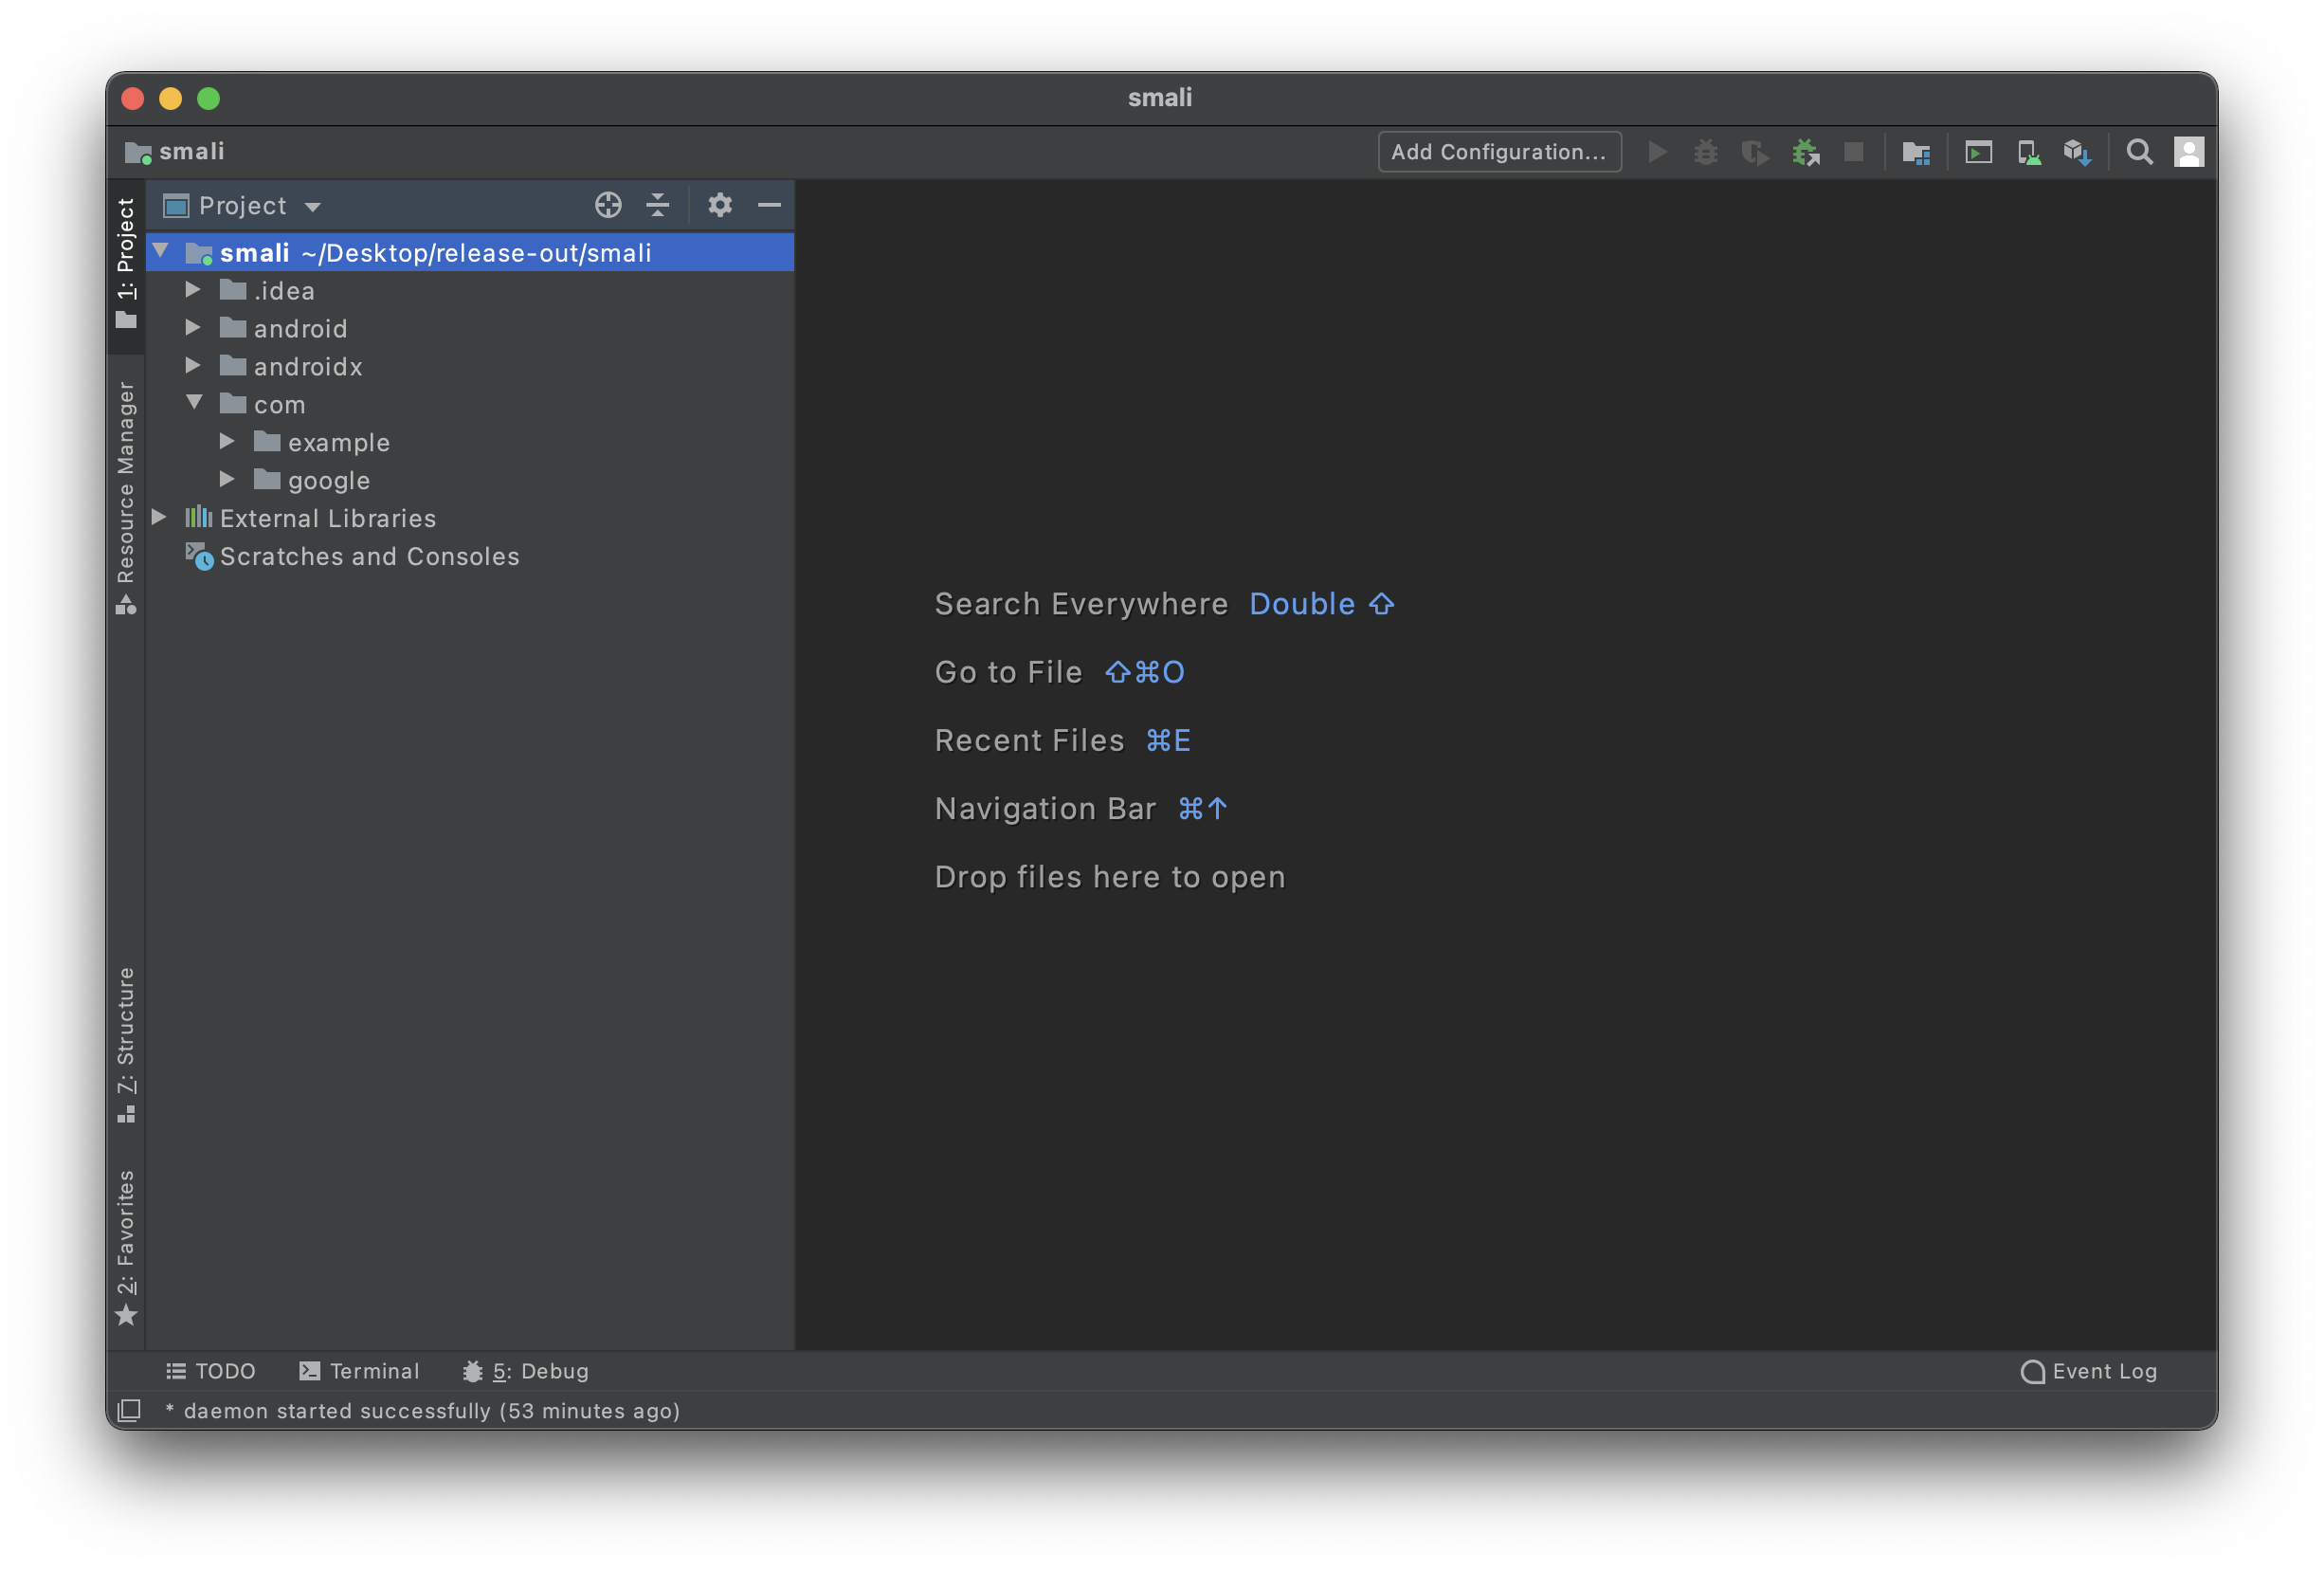This screenshot has height=1570, width=2324.
Task: Click the Debug bug icon in toolbar
Action: 1706,152
